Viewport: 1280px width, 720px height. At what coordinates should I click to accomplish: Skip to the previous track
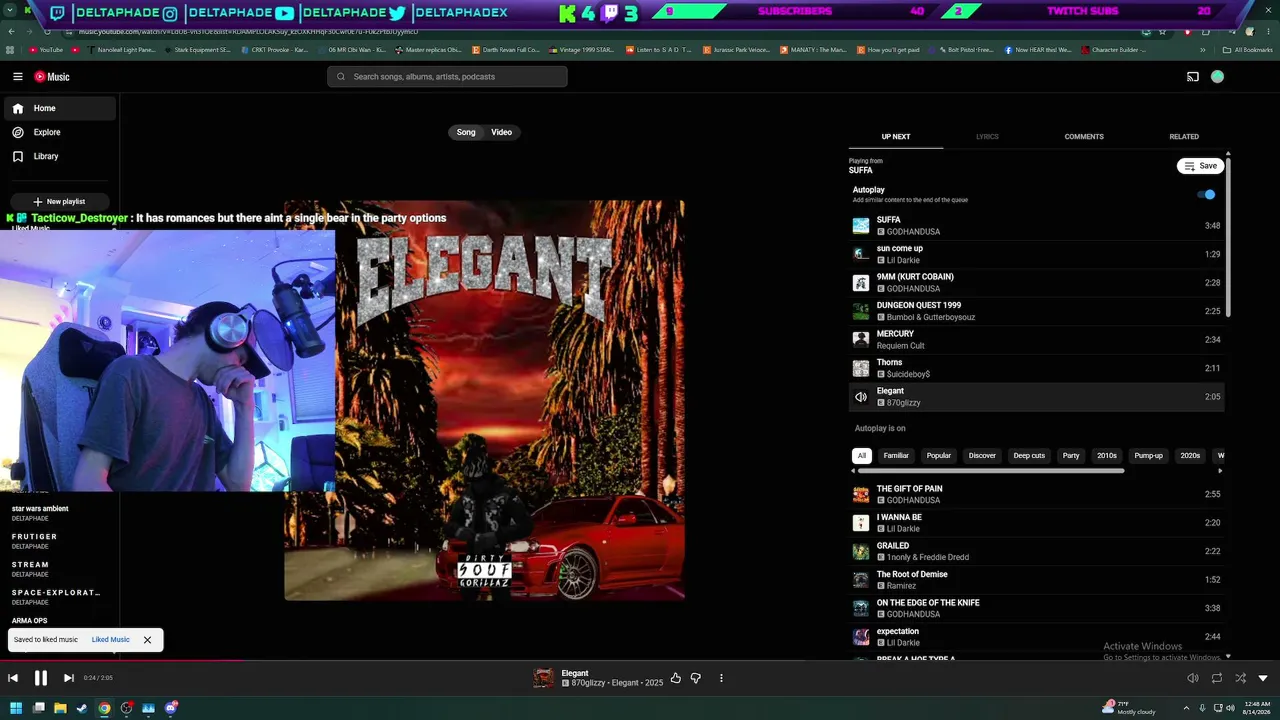pyautogui.click(x=13, y=678)
